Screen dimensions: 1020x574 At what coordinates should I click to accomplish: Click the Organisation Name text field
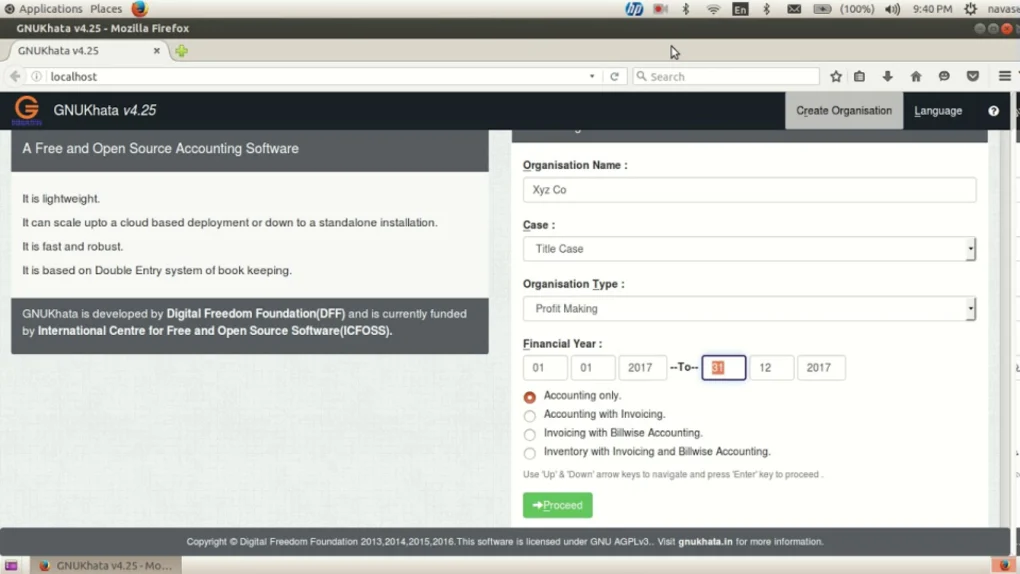pos(749,190)
